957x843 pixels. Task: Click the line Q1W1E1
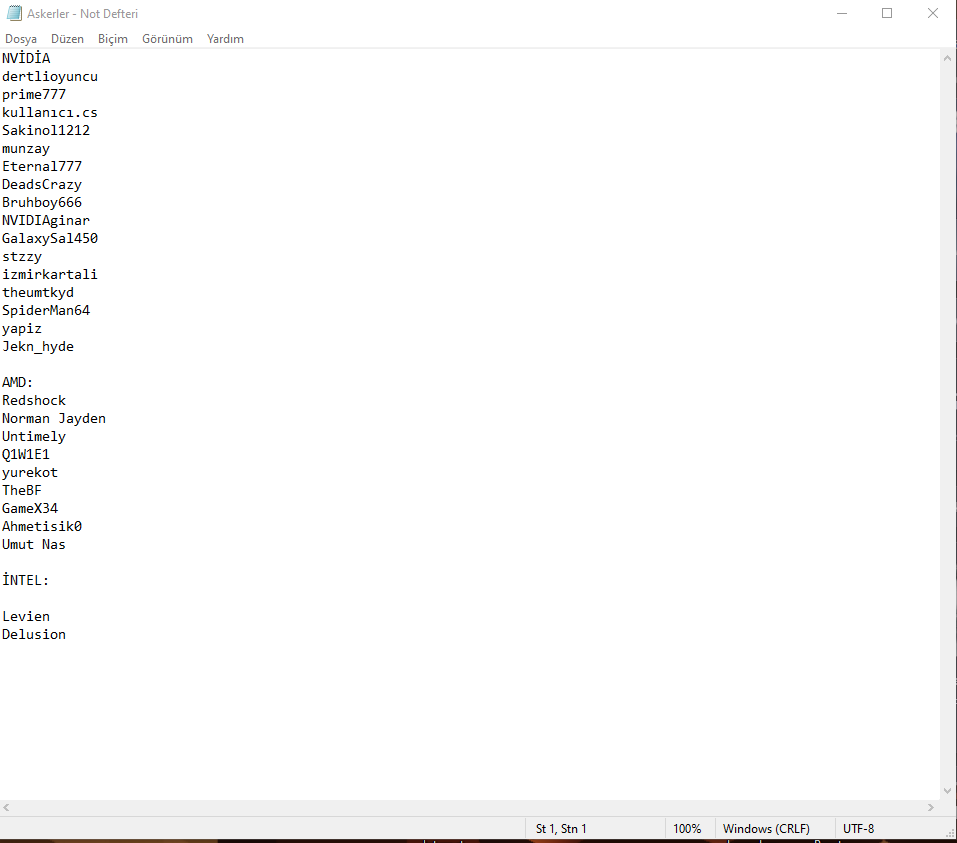(26, 455)
